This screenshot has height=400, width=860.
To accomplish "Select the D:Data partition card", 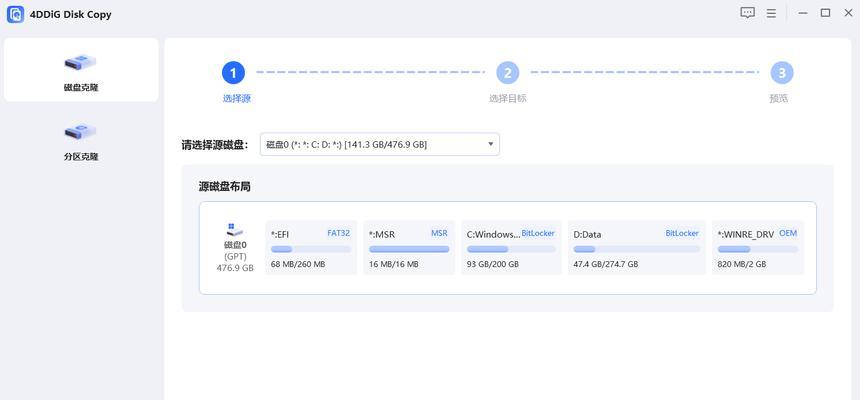I will coord(637,247).
